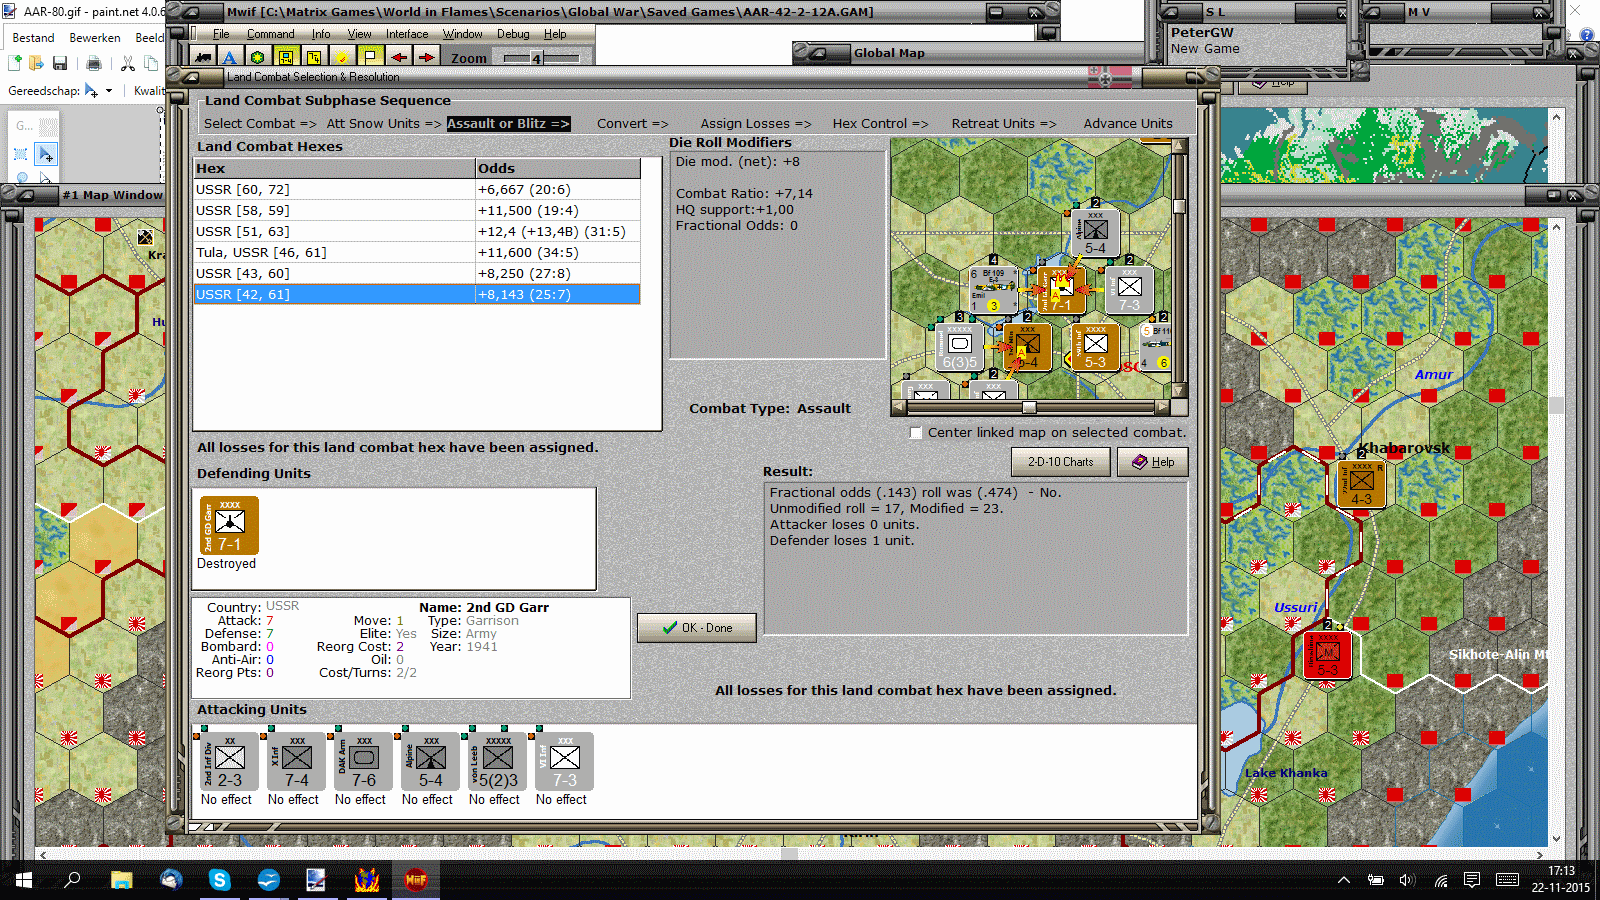Click the taskbar search icon
1600x900 pixels.
point(72,880)
